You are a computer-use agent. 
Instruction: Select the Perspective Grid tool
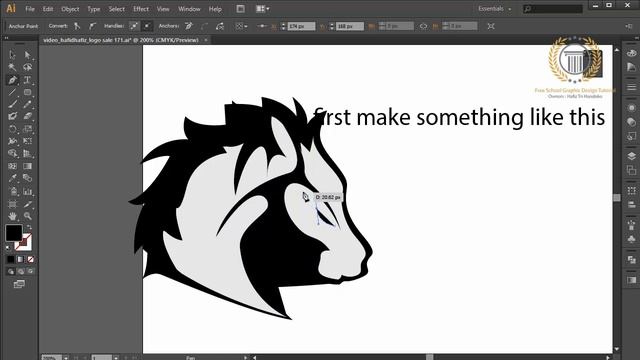pos(27,153)
